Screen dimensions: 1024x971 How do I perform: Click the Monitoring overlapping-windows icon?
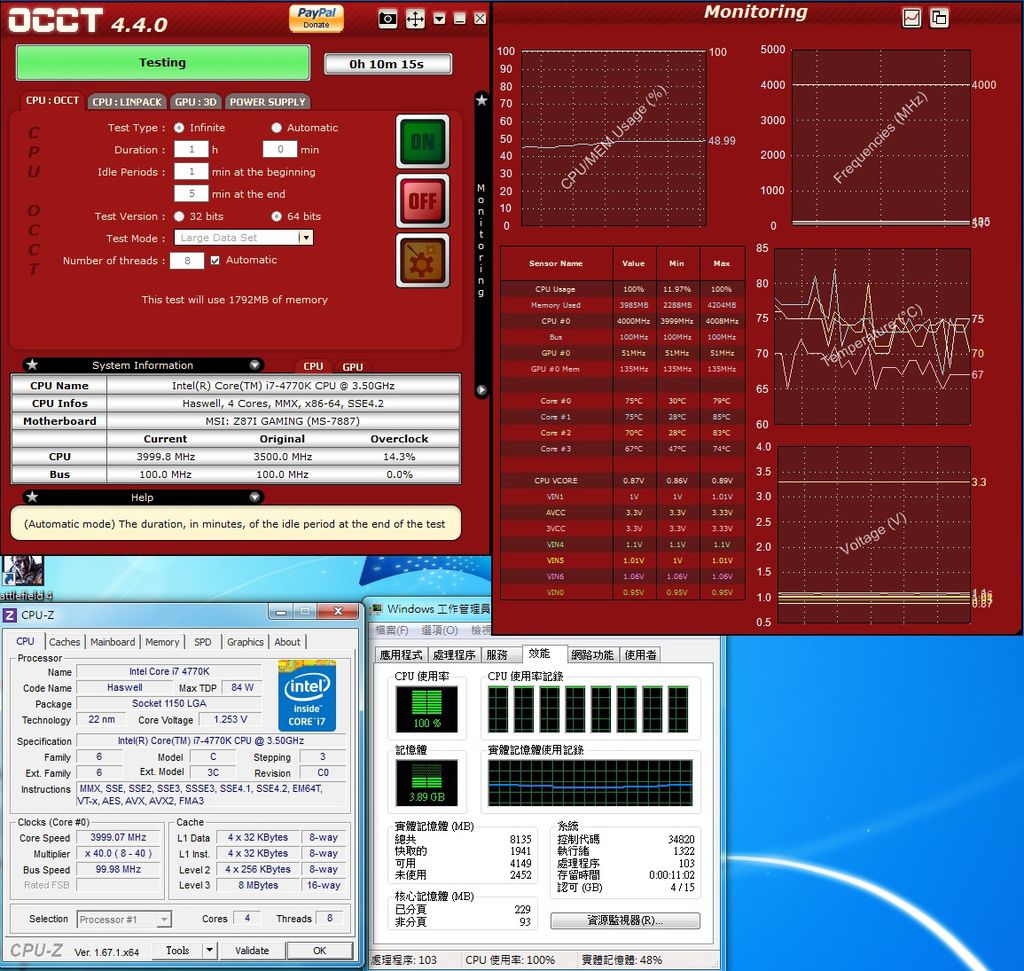939,18
